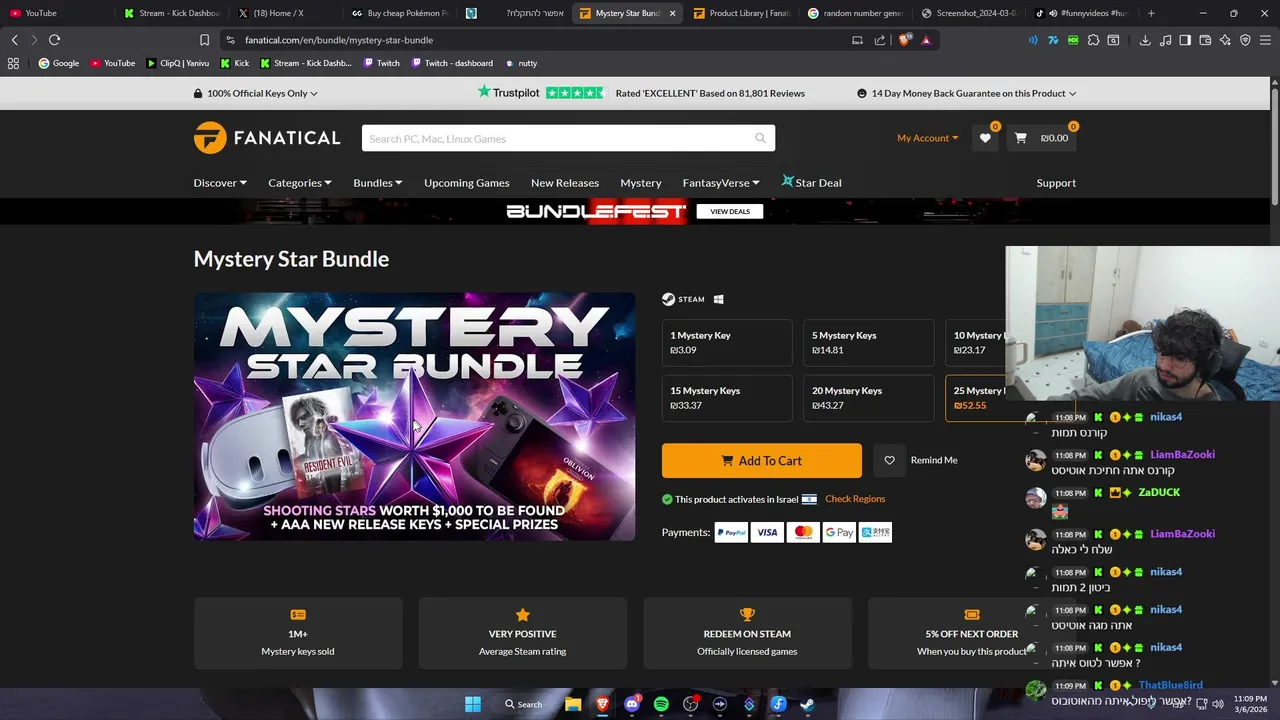This screenshot has width=1280, height=720.
Task: Expand 14 Day Money Back Guarantee dropdown
Action: 966,93
